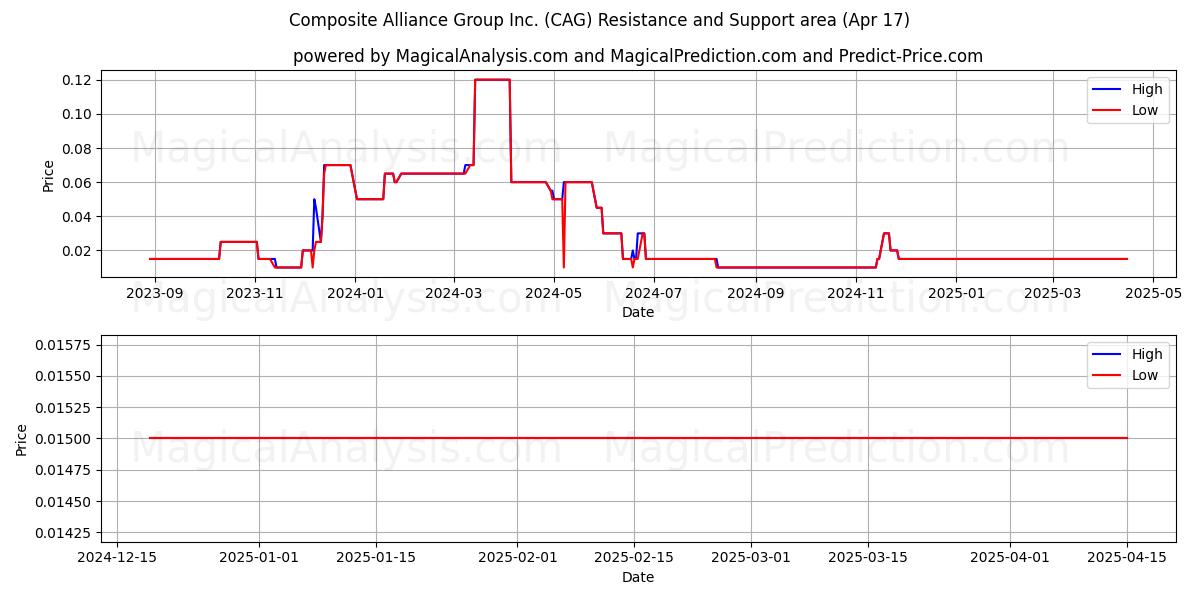Click the 0.01575 y-axis label in the bottom chart
This screenshot has width=1200, height=600.
(x=64, y=345)
